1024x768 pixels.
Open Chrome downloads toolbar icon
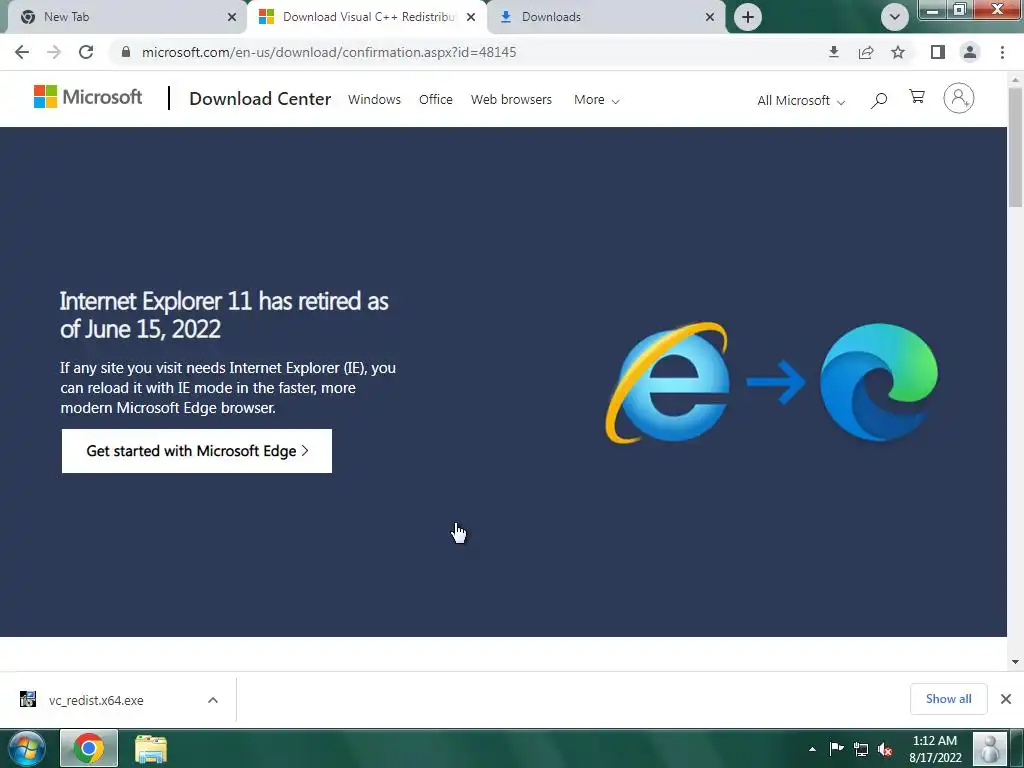[x=833, y=52]
